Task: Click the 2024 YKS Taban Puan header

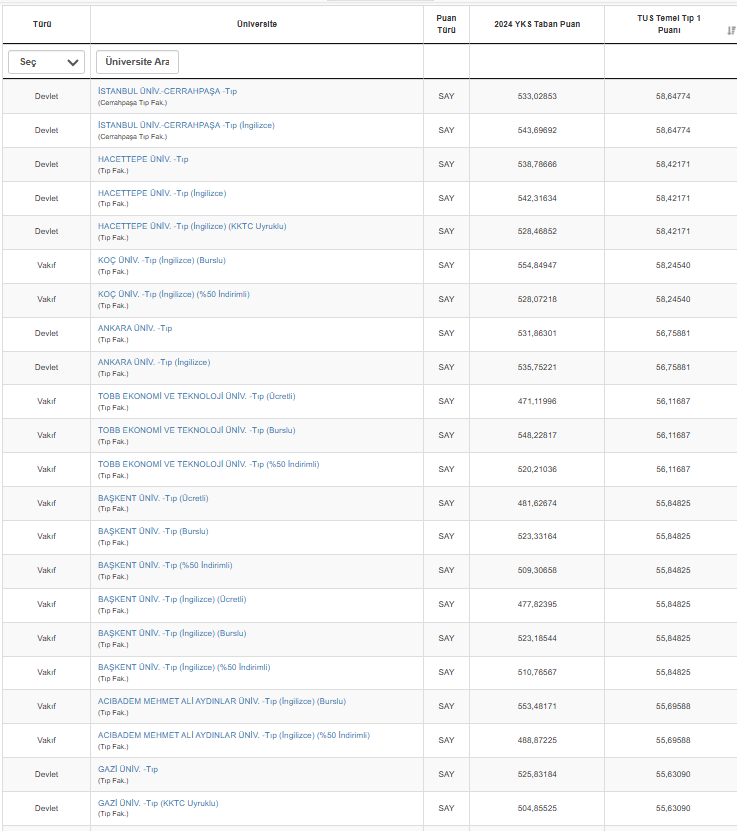Action: [537, 24]
